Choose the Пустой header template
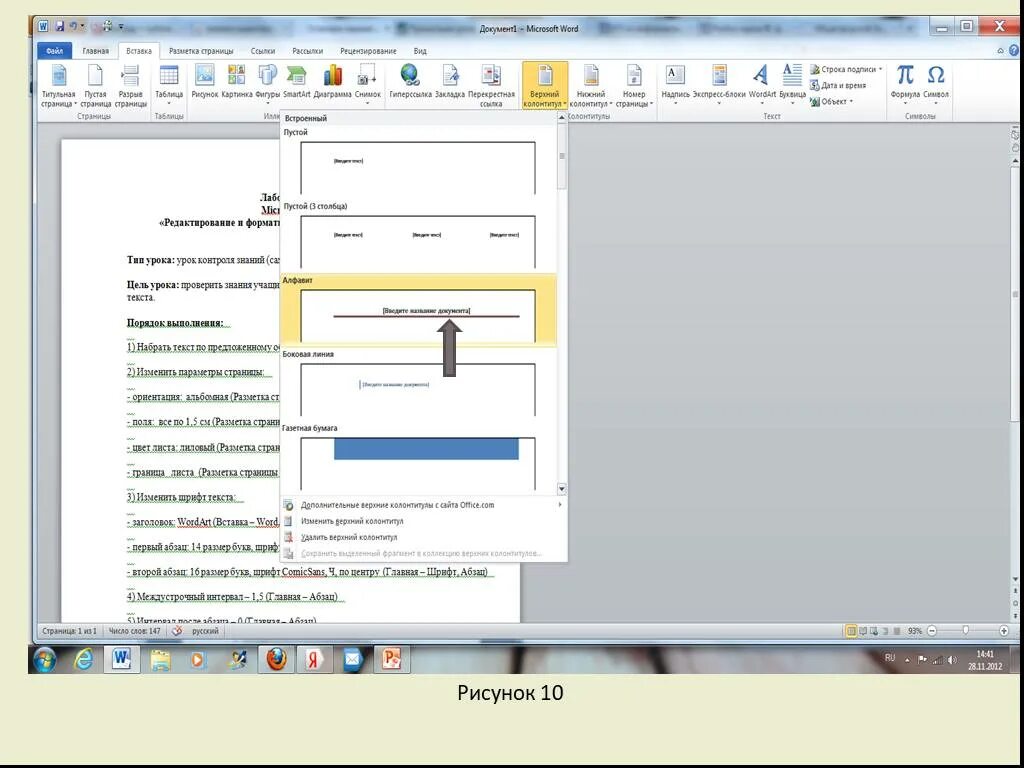Screen dimensions: 1024x768 [x=418, y=161]
